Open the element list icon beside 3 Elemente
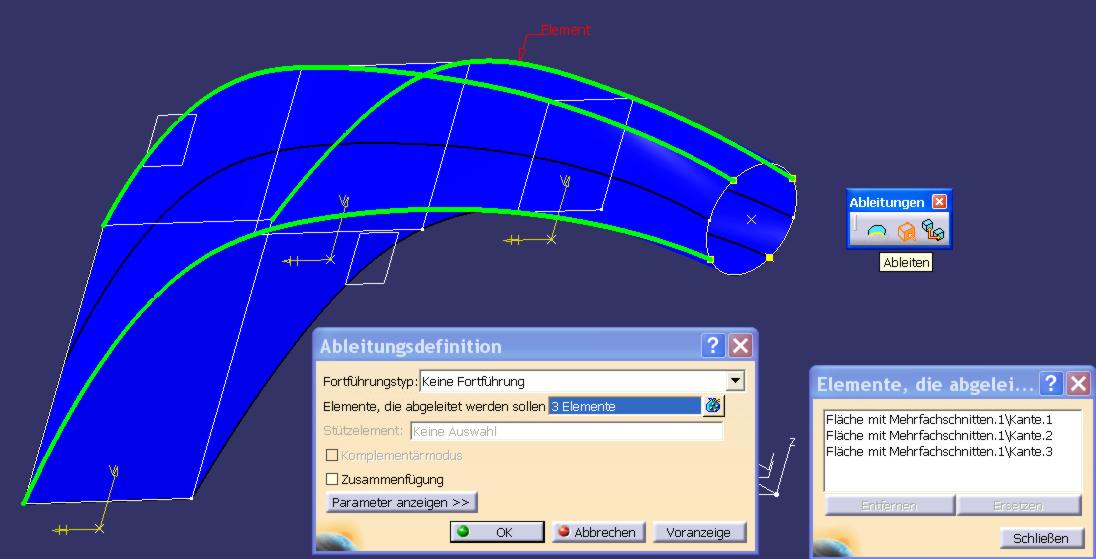The image size is (1096, 559). tap(713, 405)
